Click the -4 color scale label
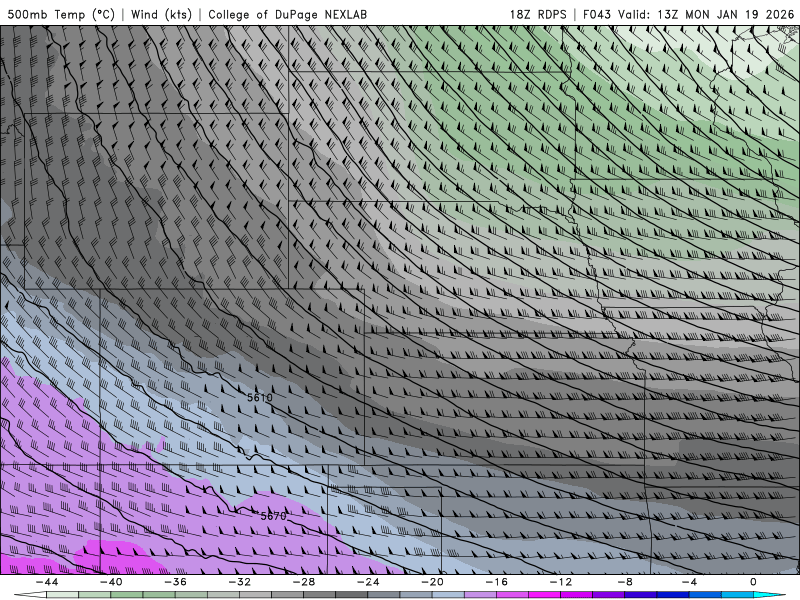The width and height of the screenshot is (800, 600). (x=689, y=582)
